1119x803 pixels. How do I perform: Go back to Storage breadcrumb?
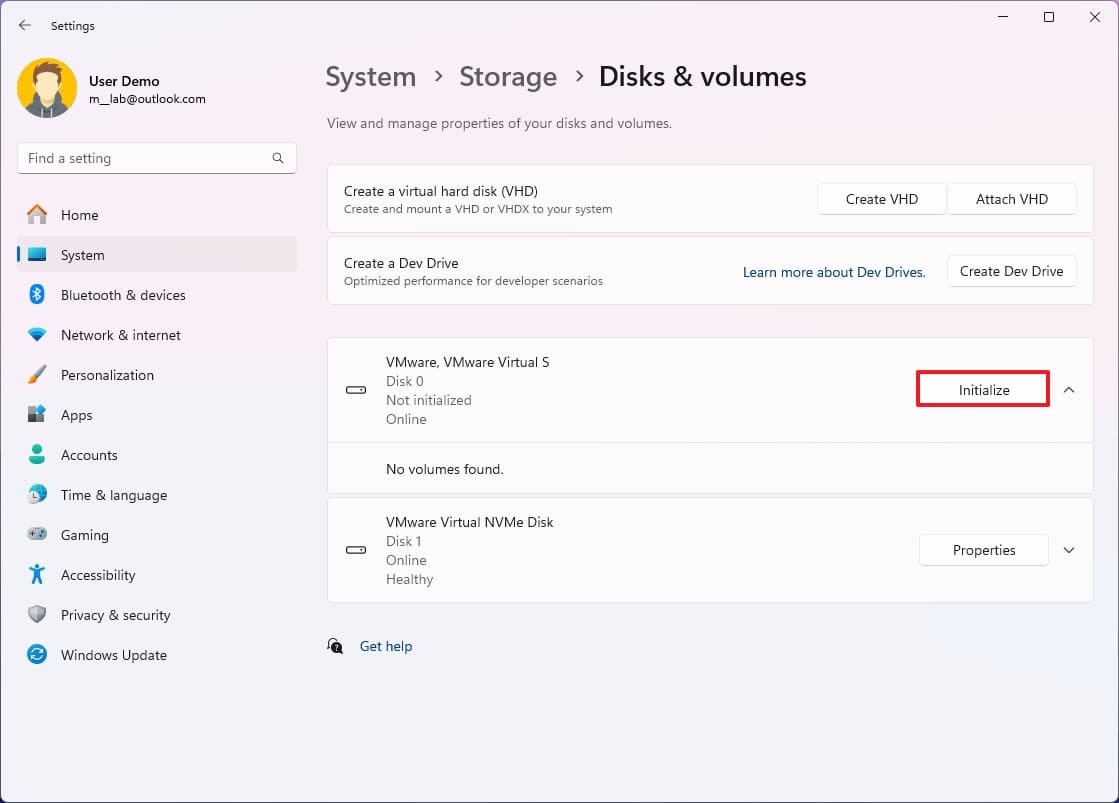point(508,76)
